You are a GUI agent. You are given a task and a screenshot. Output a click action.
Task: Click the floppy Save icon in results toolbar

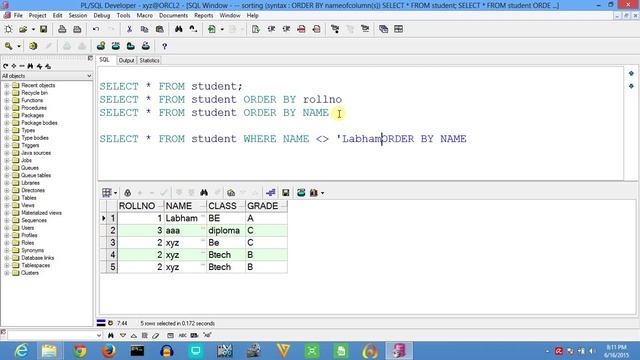286,193
